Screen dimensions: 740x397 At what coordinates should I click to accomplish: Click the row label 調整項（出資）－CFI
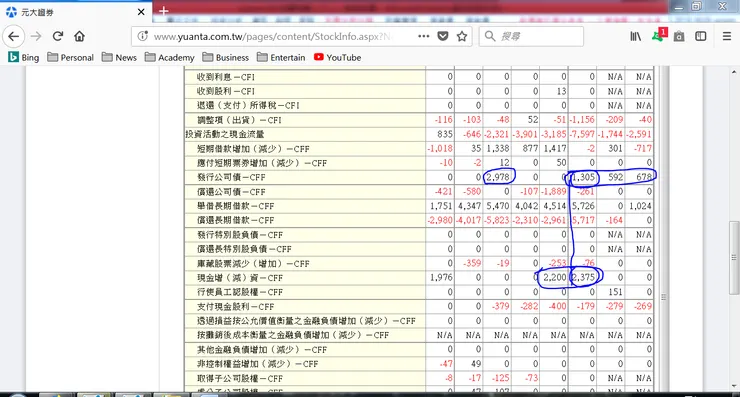coord(239,120)
